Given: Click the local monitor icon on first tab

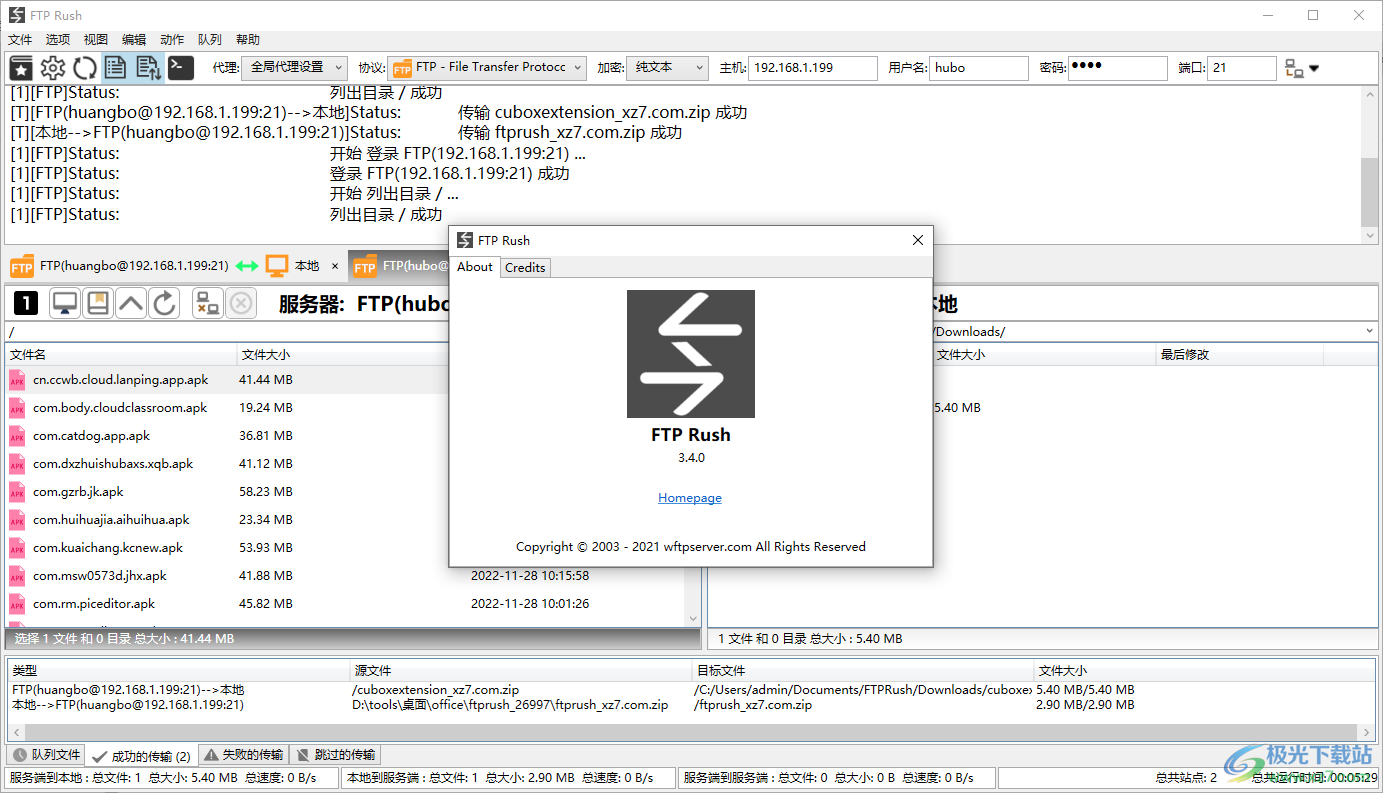Looking at the screenshot, I should click(x=277, y=266).
